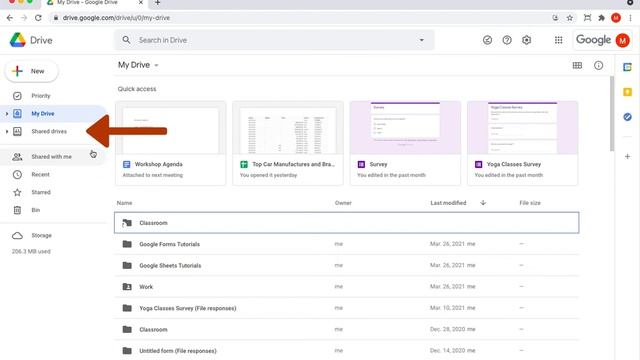Reload the page in browser
Viewport: 640px width, 360px height.
coord(38,18)
